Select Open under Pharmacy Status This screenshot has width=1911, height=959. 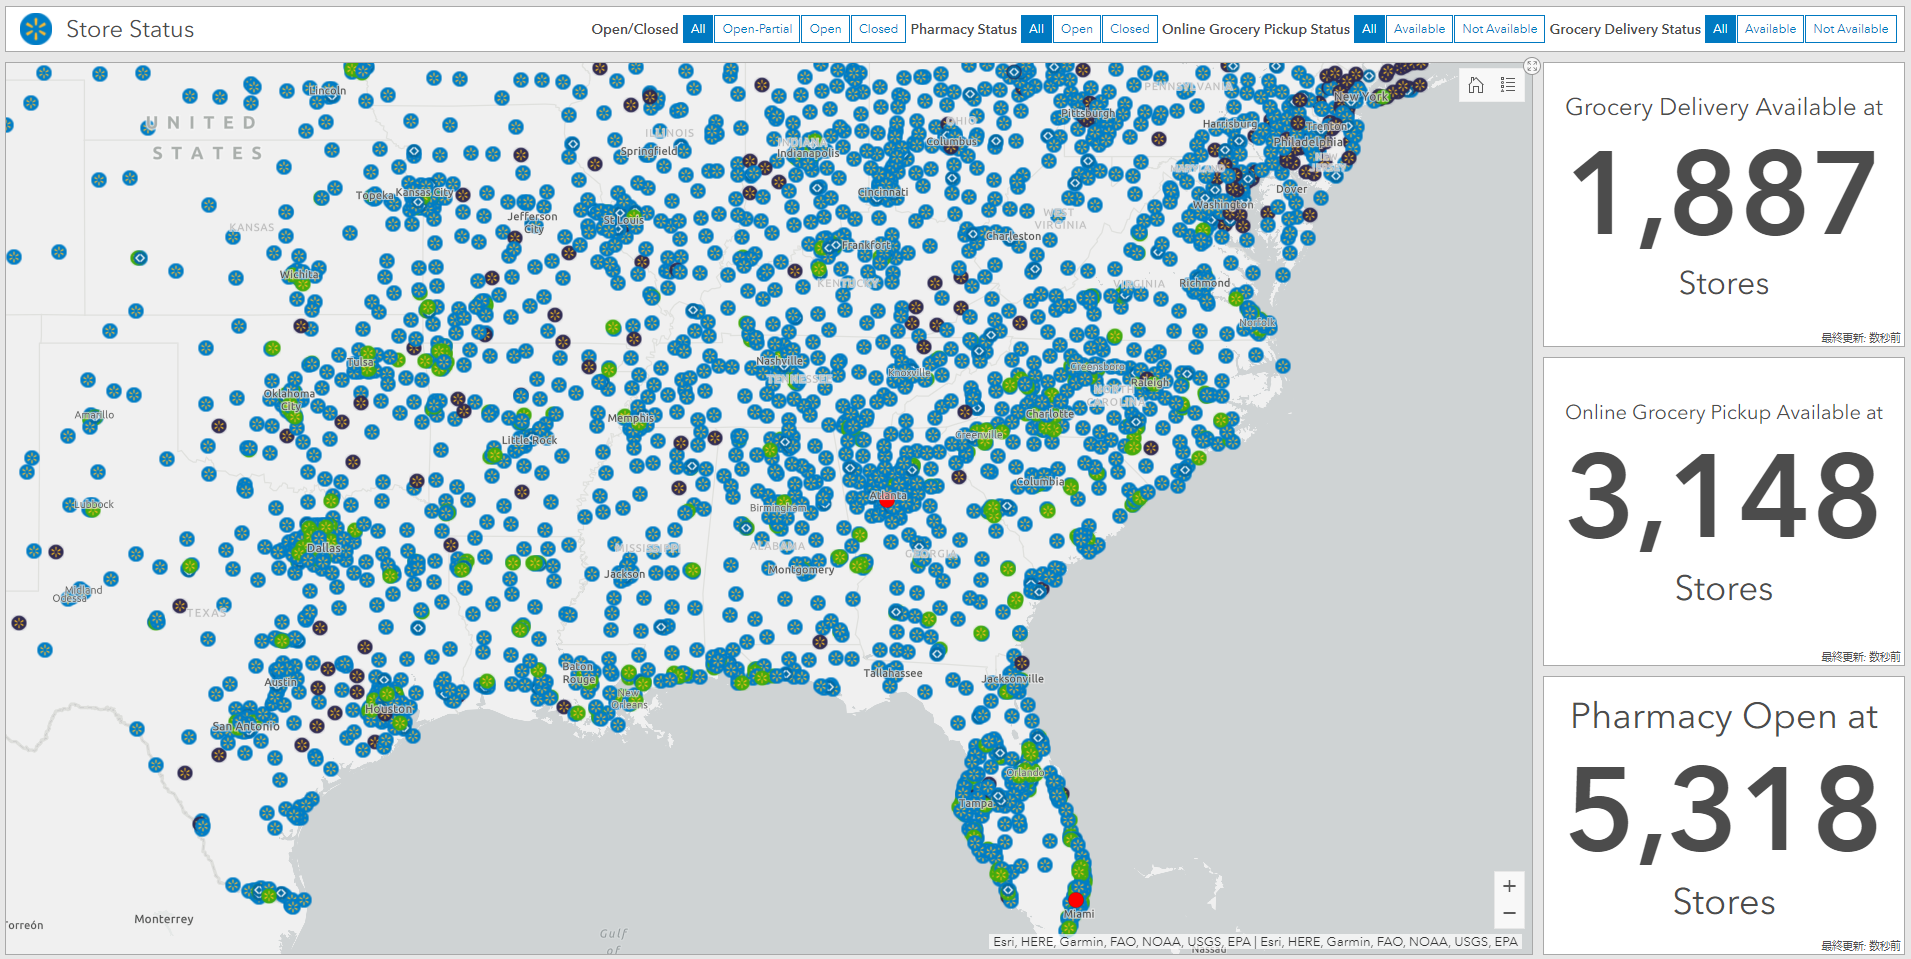[1076, 29]
